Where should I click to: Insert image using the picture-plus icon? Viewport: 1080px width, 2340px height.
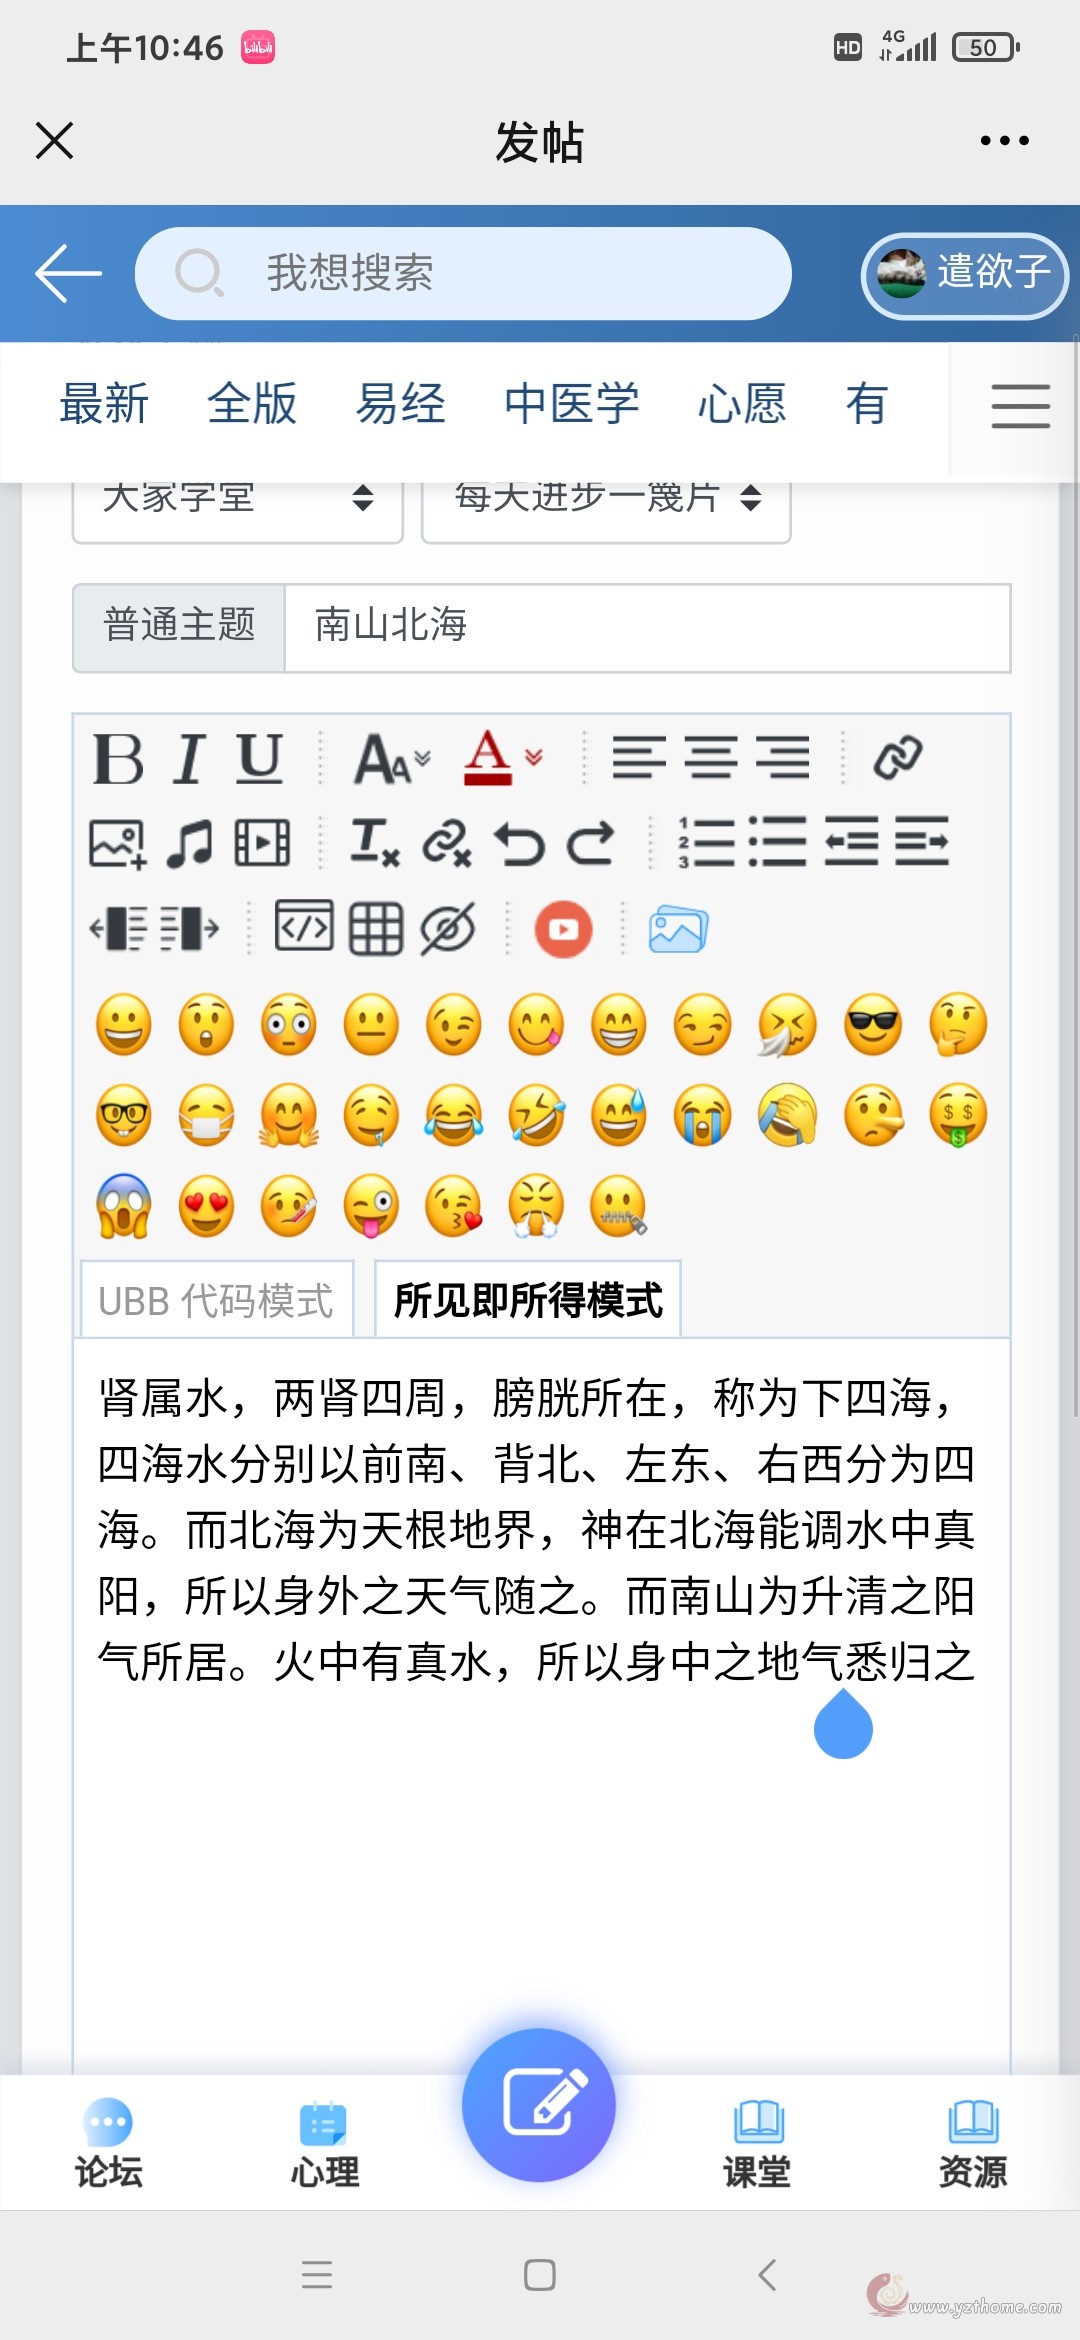point(118,844)
